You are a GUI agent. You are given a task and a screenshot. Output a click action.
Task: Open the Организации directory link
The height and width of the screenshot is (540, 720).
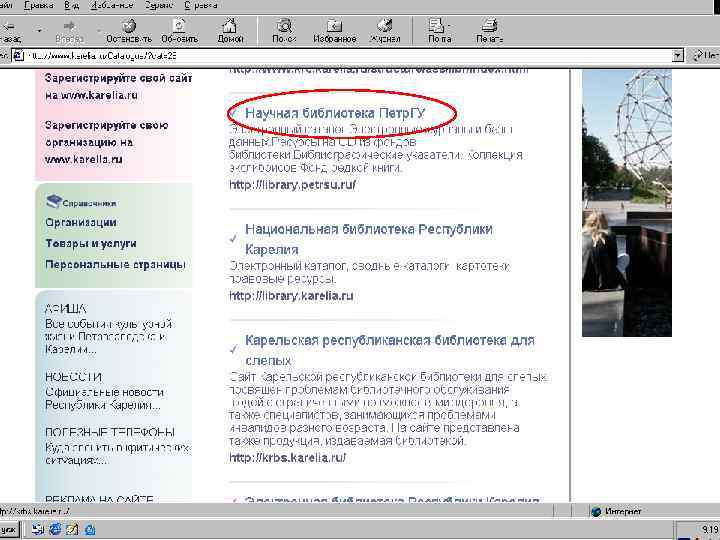[x=81, y=223]
